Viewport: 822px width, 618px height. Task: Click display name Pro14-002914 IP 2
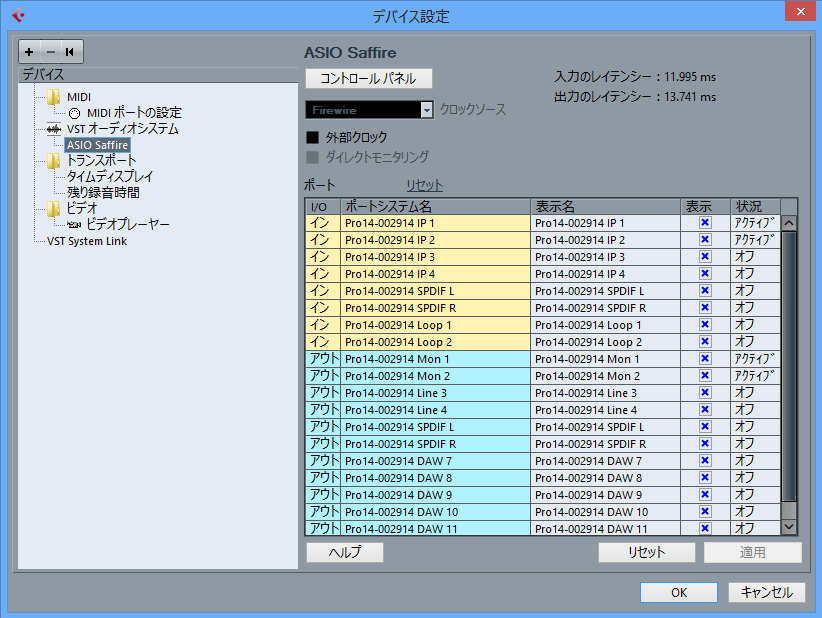click(x=605, y=240)
